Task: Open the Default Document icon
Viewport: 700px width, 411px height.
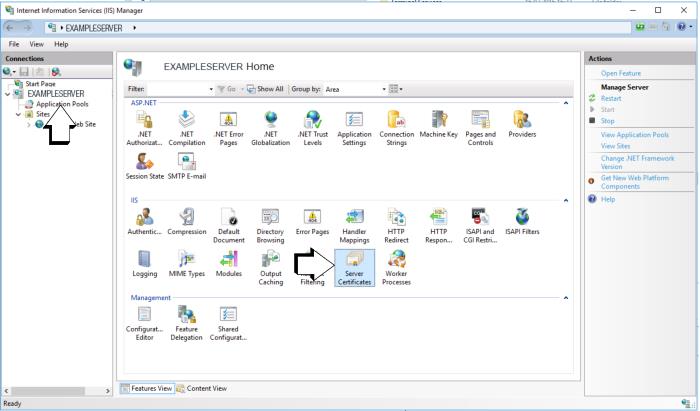Action: pyautogui.click(x=228, y=220)
